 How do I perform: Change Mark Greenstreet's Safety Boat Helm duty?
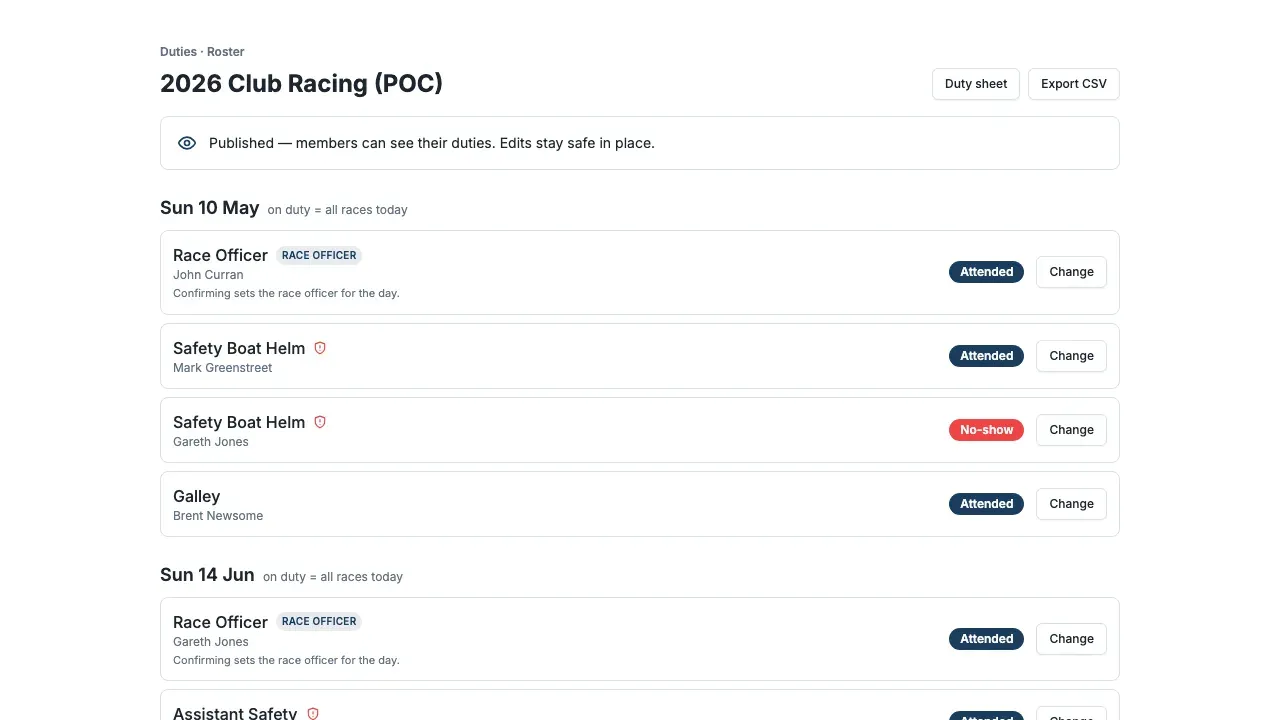click(1071, 356)
